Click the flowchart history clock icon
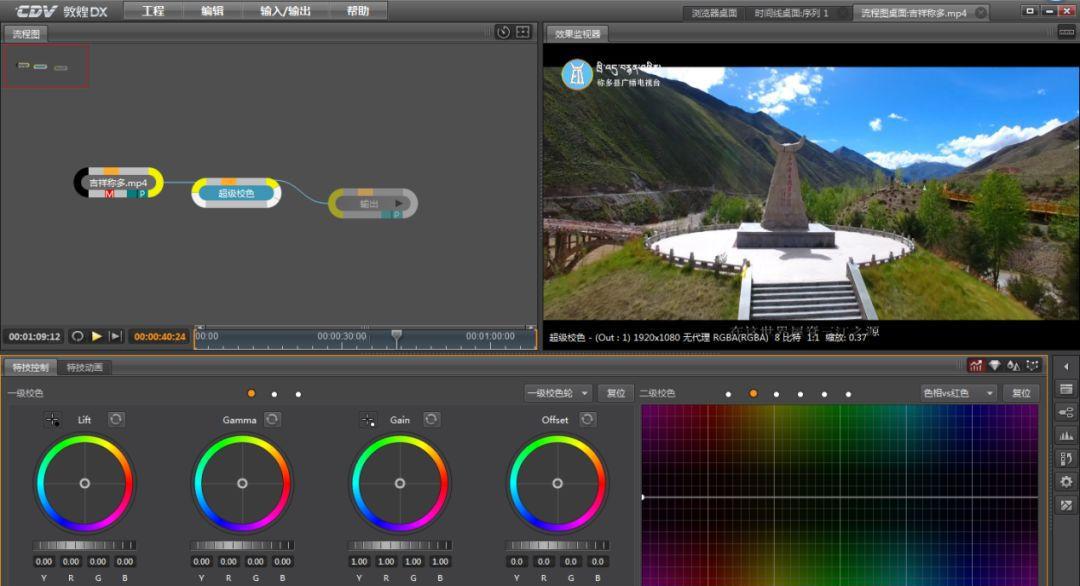Image resolution: width=1080 pixels, height=586 pixels. click(503, 32)
